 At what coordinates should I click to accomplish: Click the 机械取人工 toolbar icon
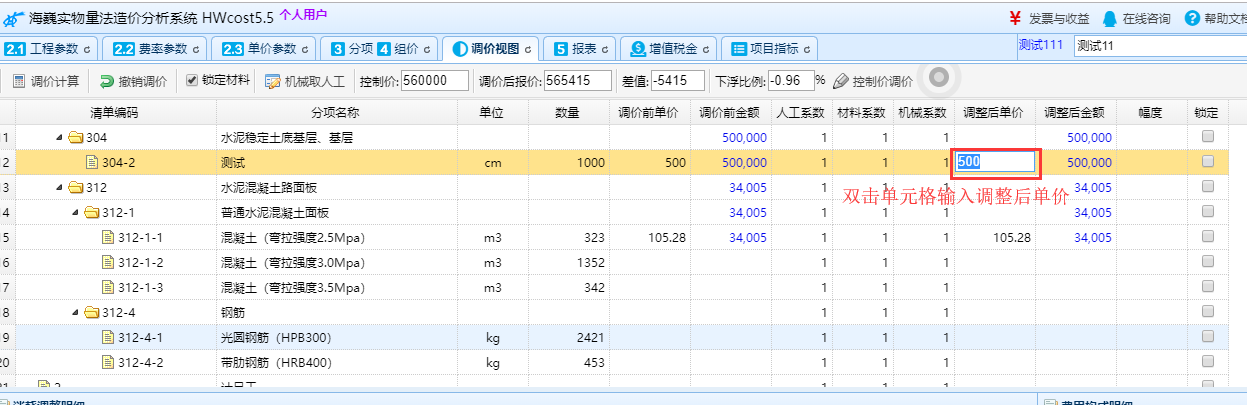pos(273,81)
